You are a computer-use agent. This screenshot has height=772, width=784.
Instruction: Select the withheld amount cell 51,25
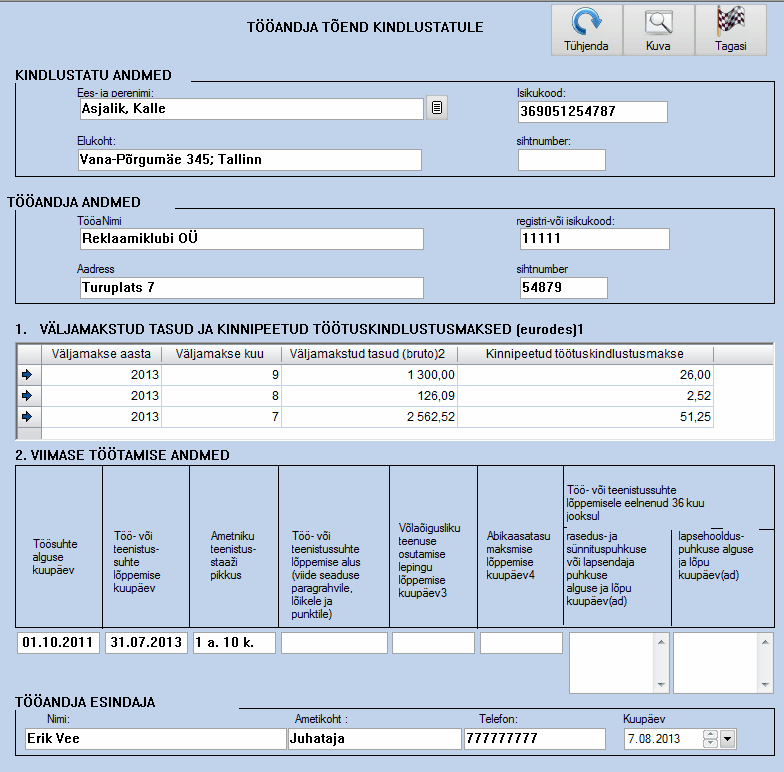585,416
